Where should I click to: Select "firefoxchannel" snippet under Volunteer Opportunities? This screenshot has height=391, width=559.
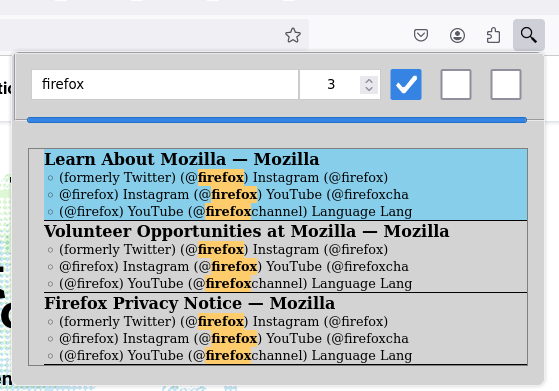tap(236, 284)
